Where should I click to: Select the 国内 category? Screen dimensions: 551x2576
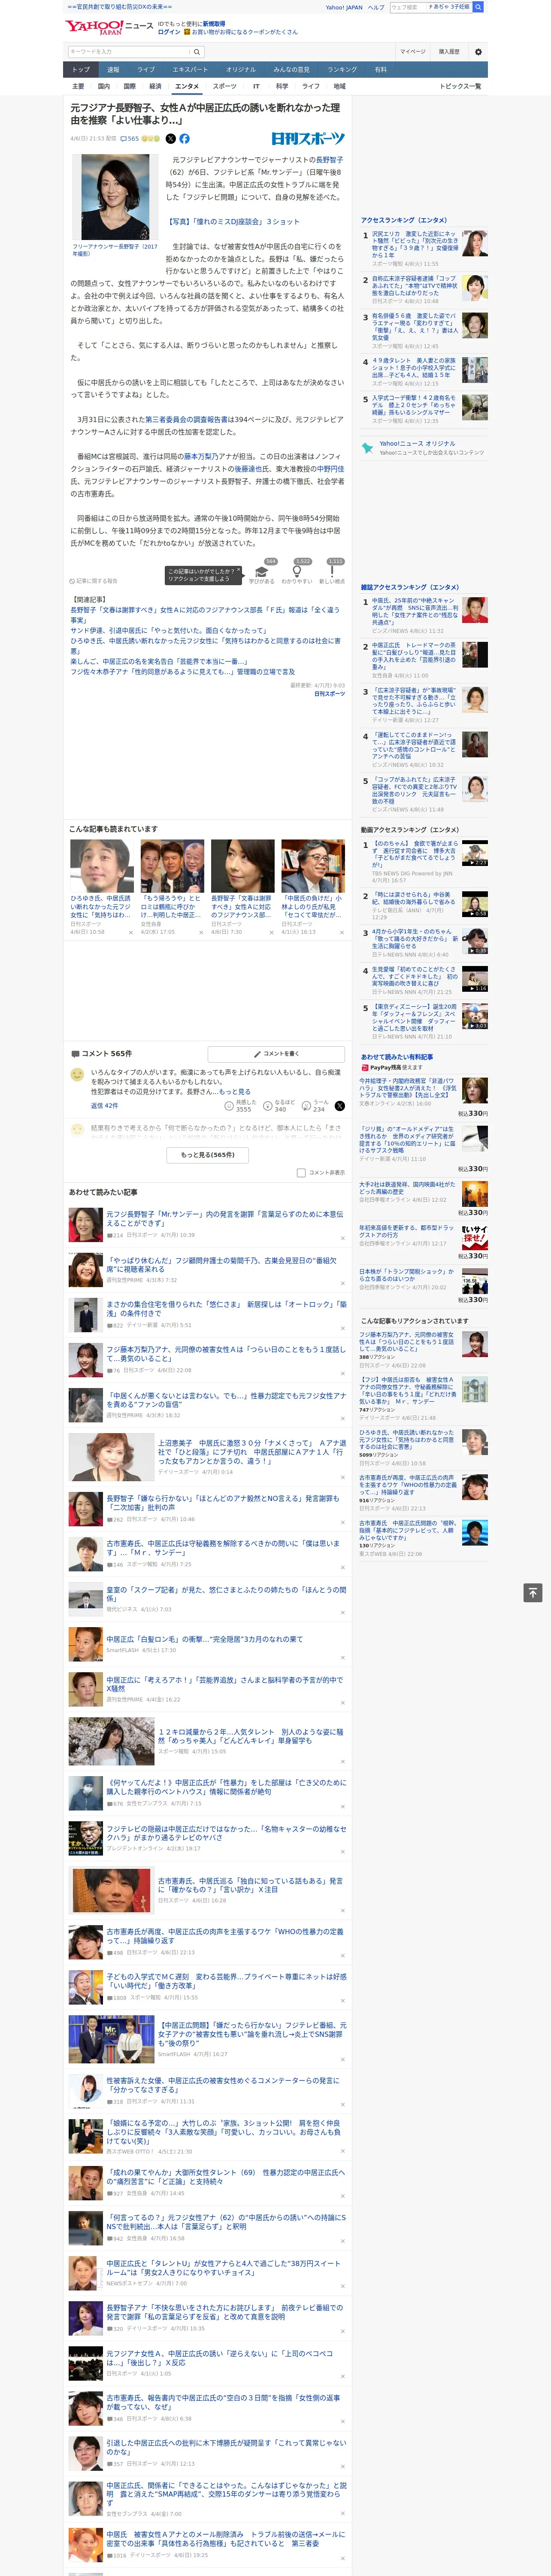[x=104, y=86]
